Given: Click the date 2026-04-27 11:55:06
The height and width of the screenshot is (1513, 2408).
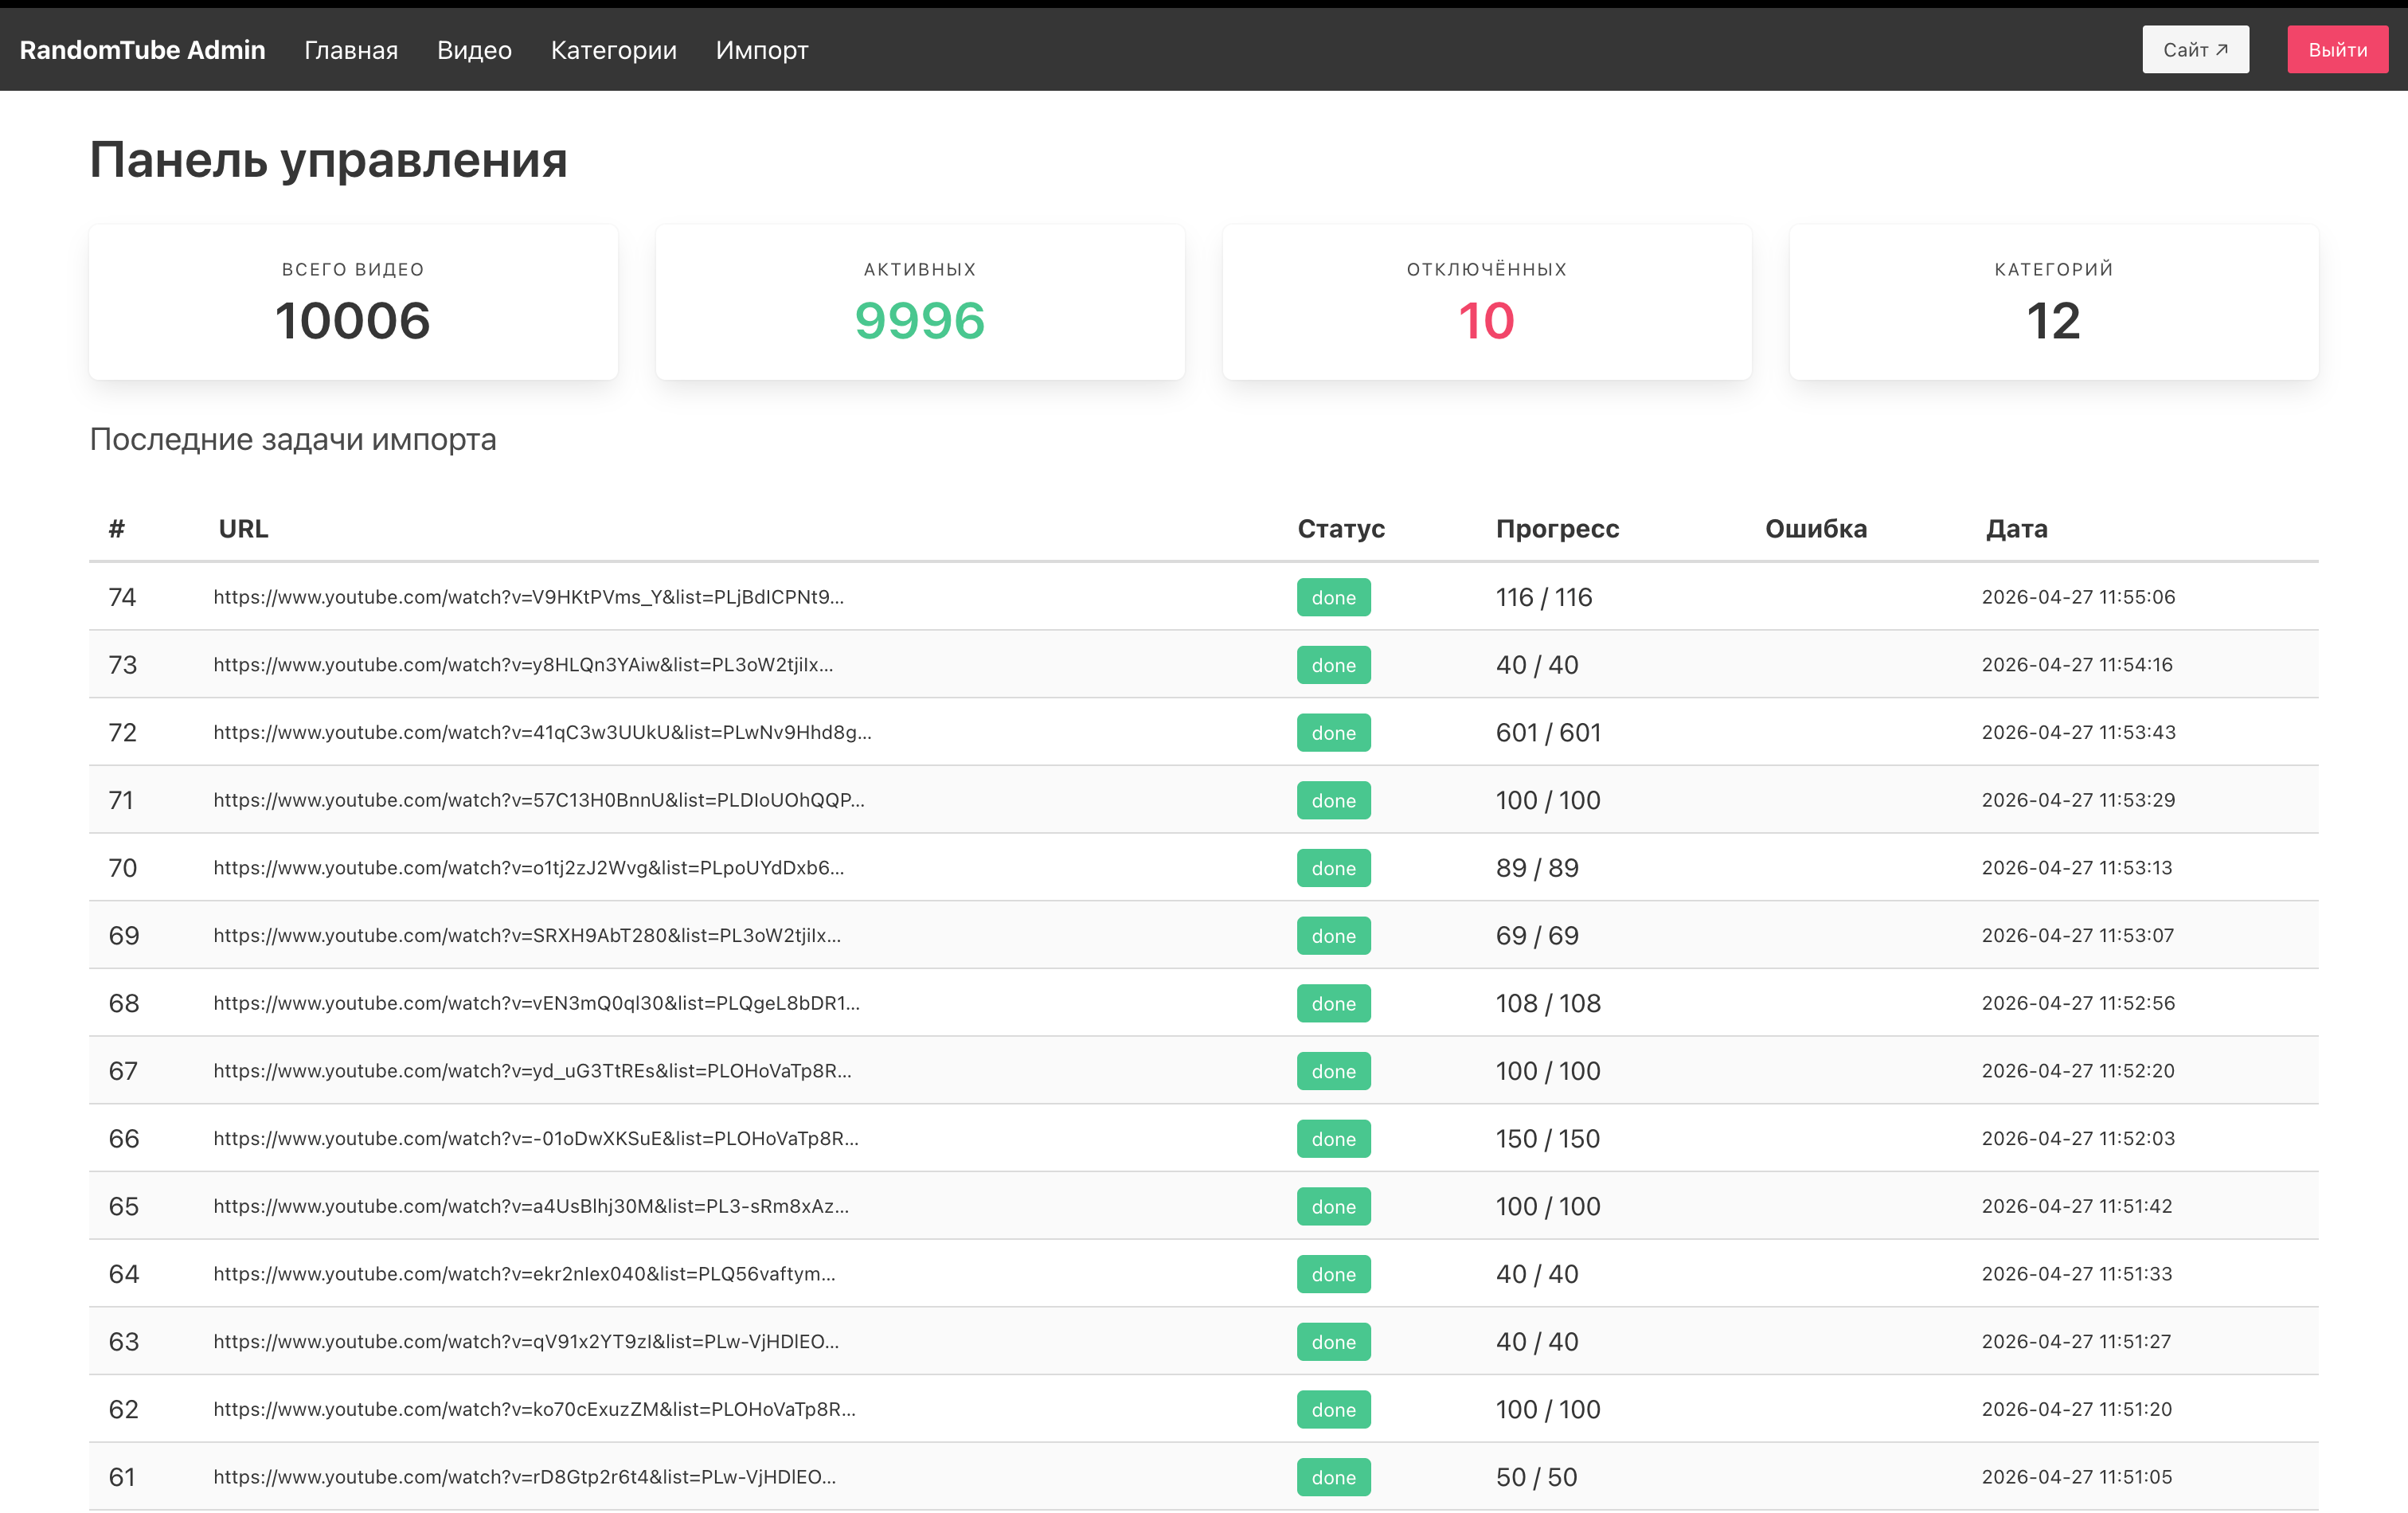Looking at the screenshot, I should [2078, 597].
